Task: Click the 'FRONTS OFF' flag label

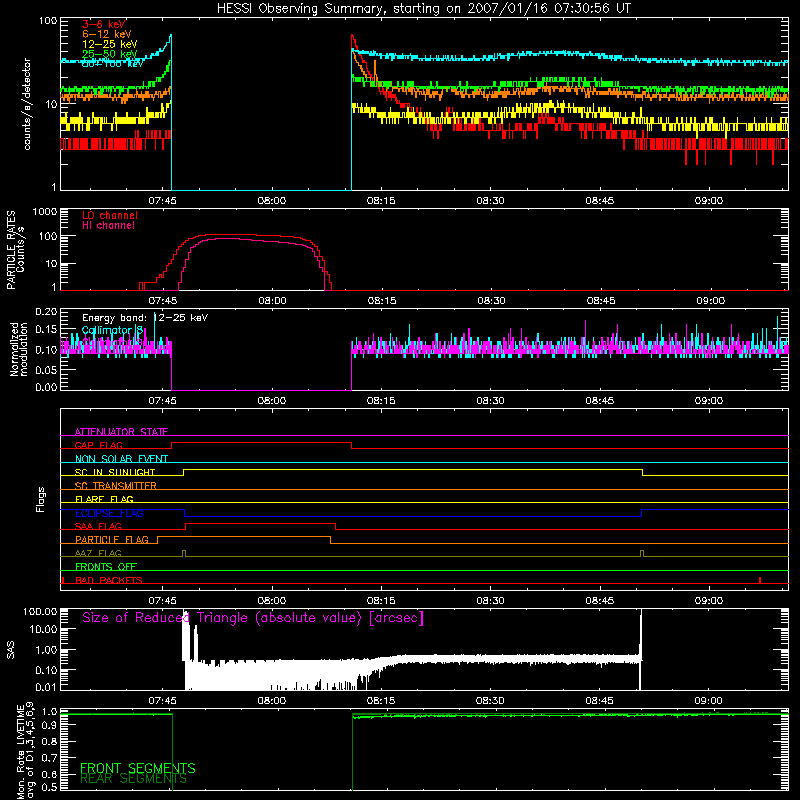Action: click(106, 566)
